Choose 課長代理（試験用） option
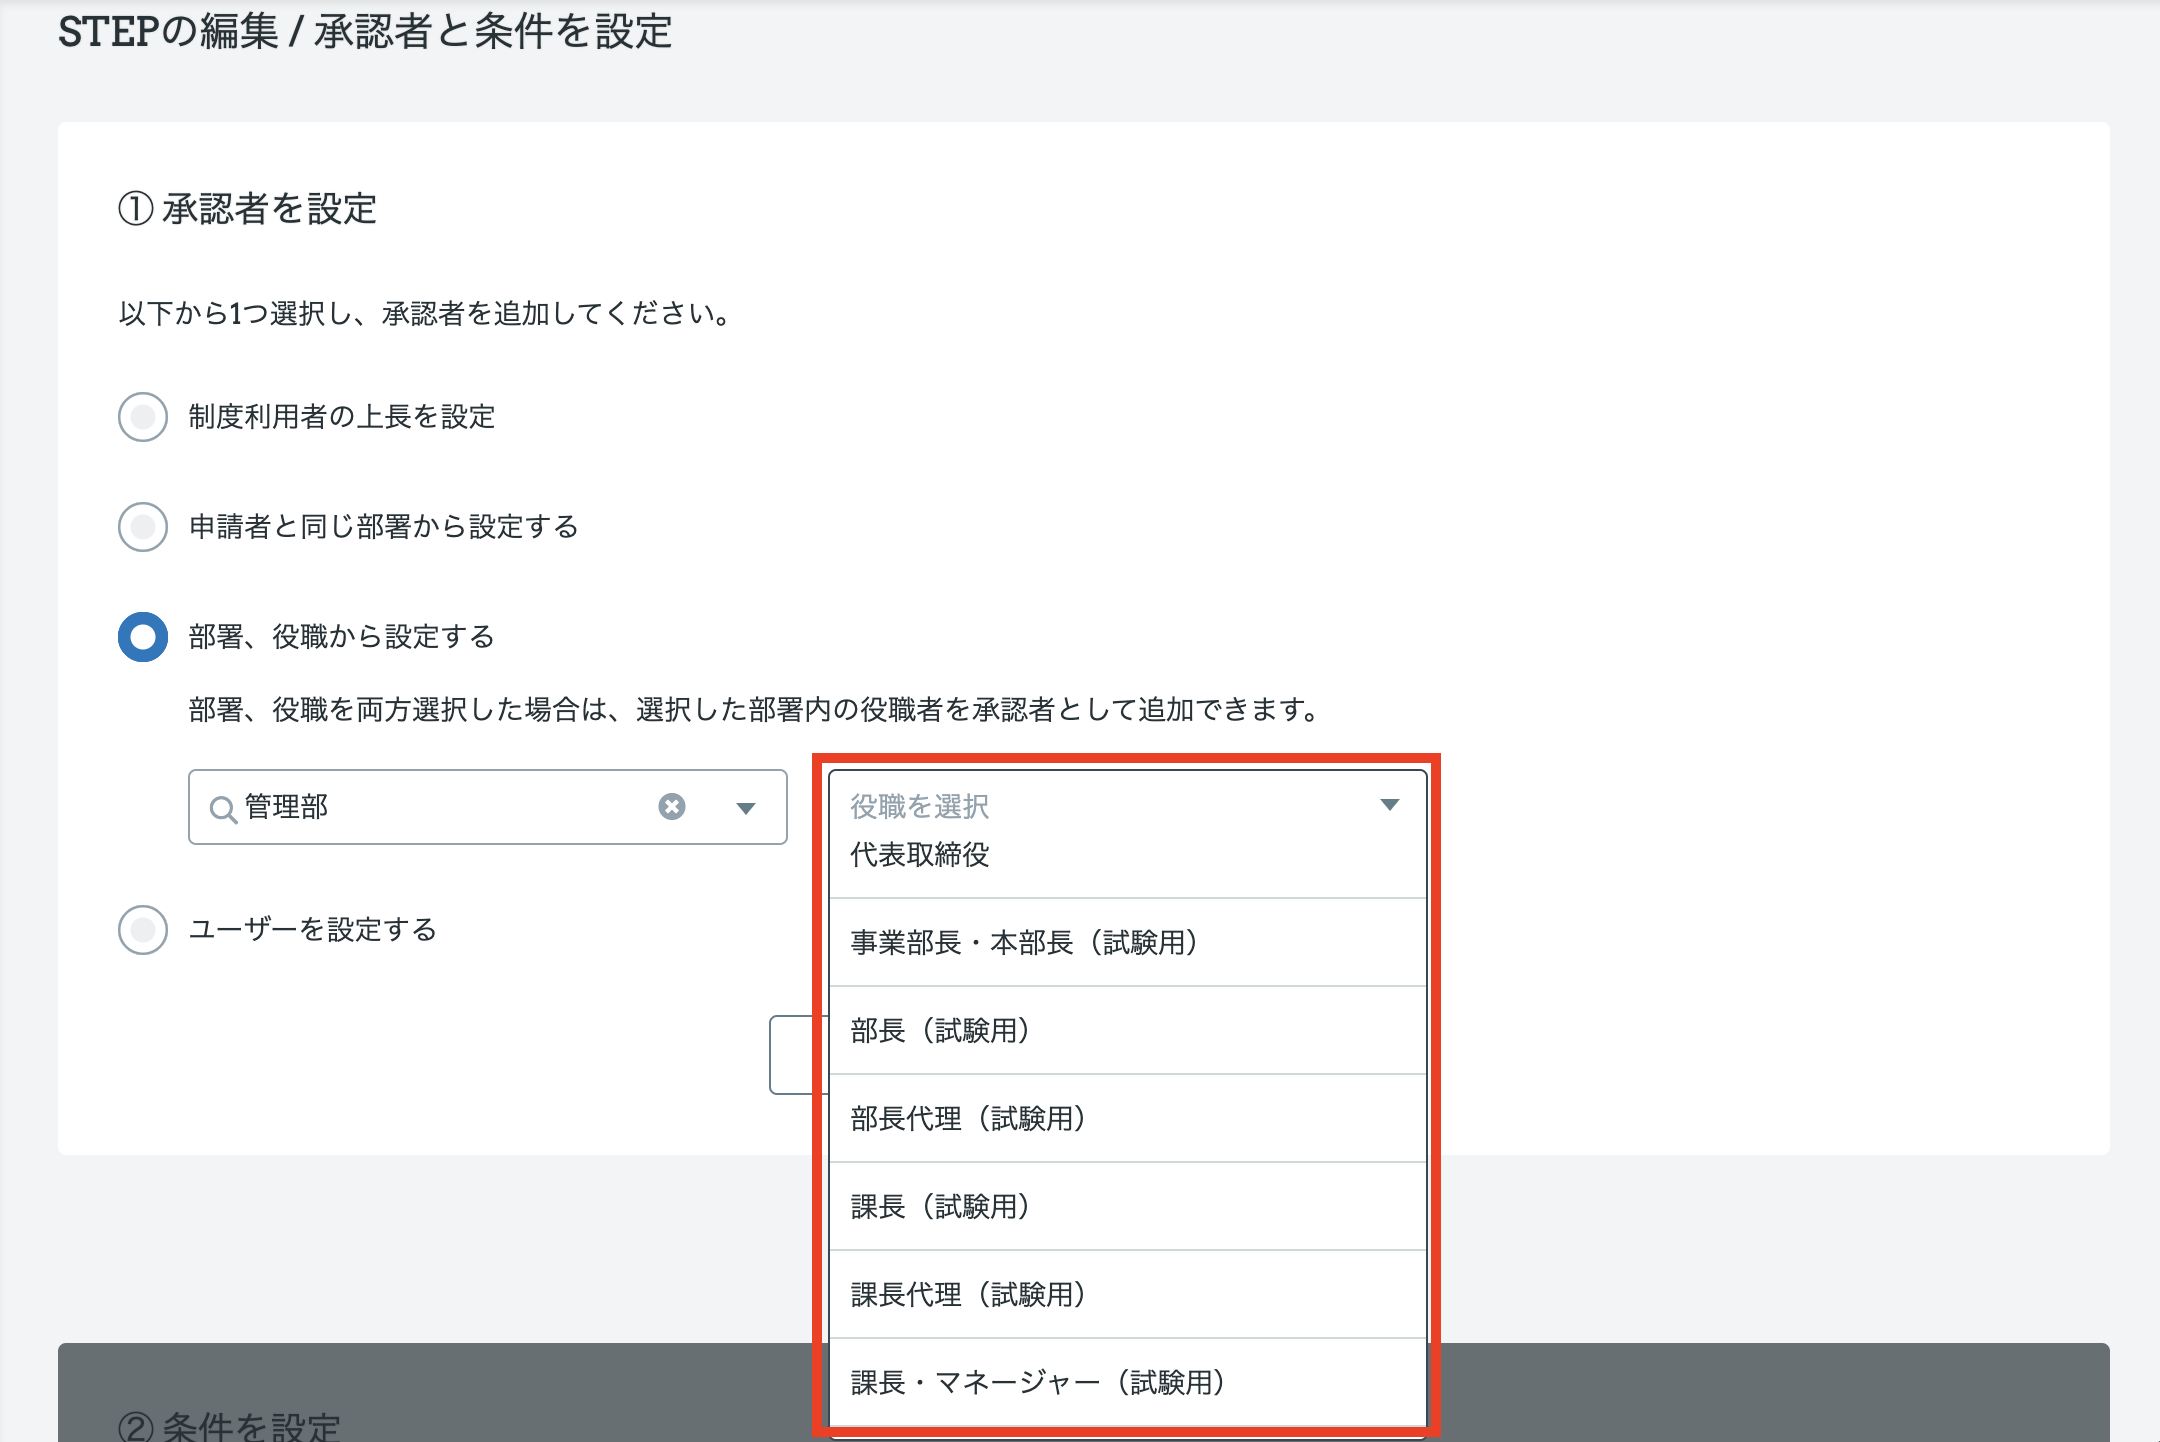This screenshot has height=1442, width=2160. click(1127, 1295)
